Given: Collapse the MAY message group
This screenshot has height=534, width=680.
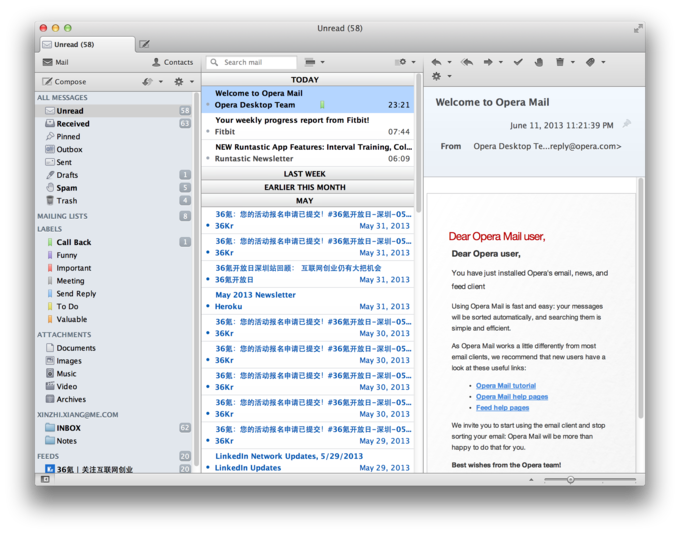Looking at the screenshot, I should coord(307,201).
